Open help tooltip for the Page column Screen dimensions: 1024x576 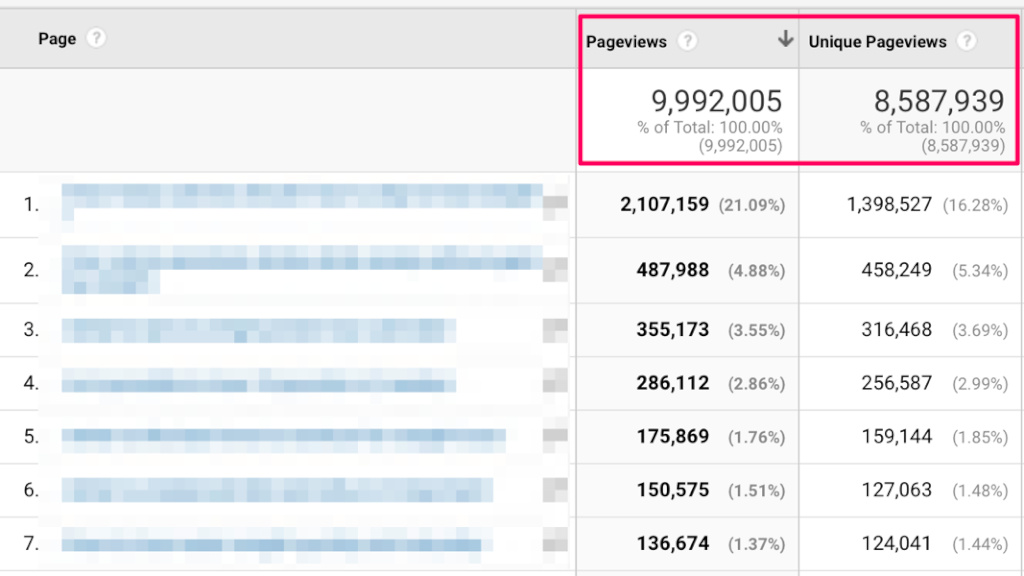96,38
